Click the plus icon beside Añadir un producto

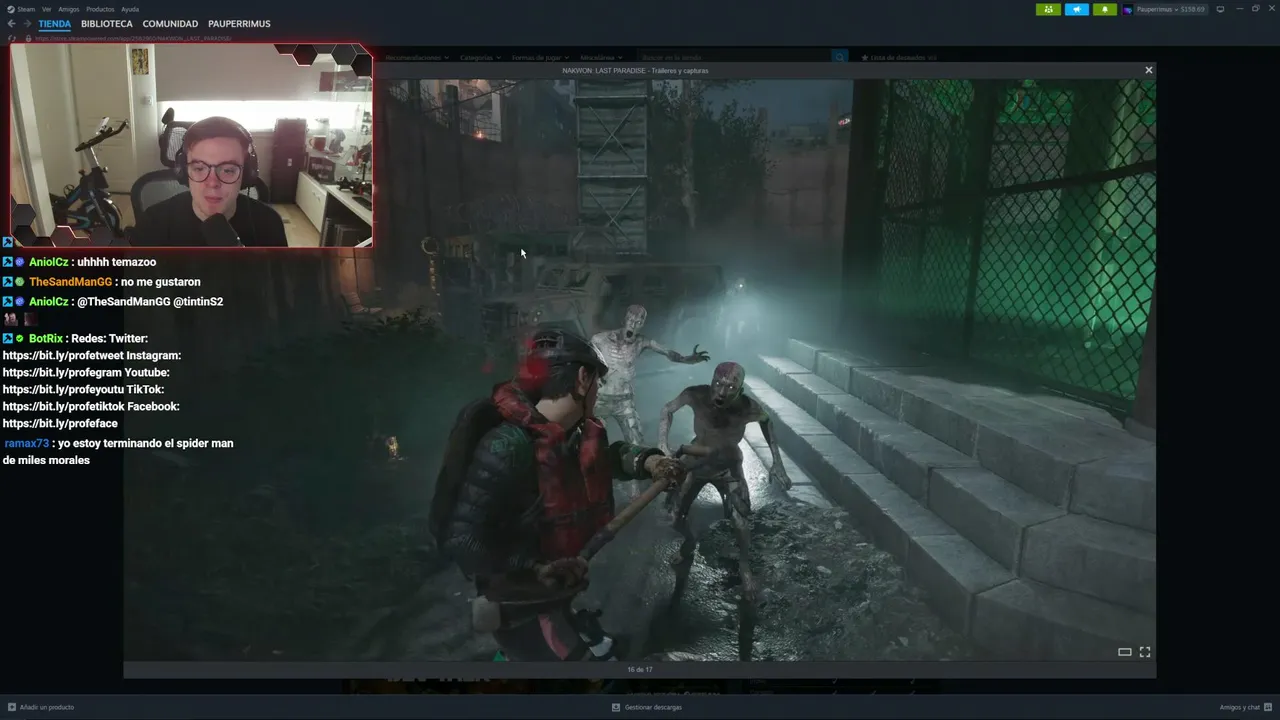11,707
